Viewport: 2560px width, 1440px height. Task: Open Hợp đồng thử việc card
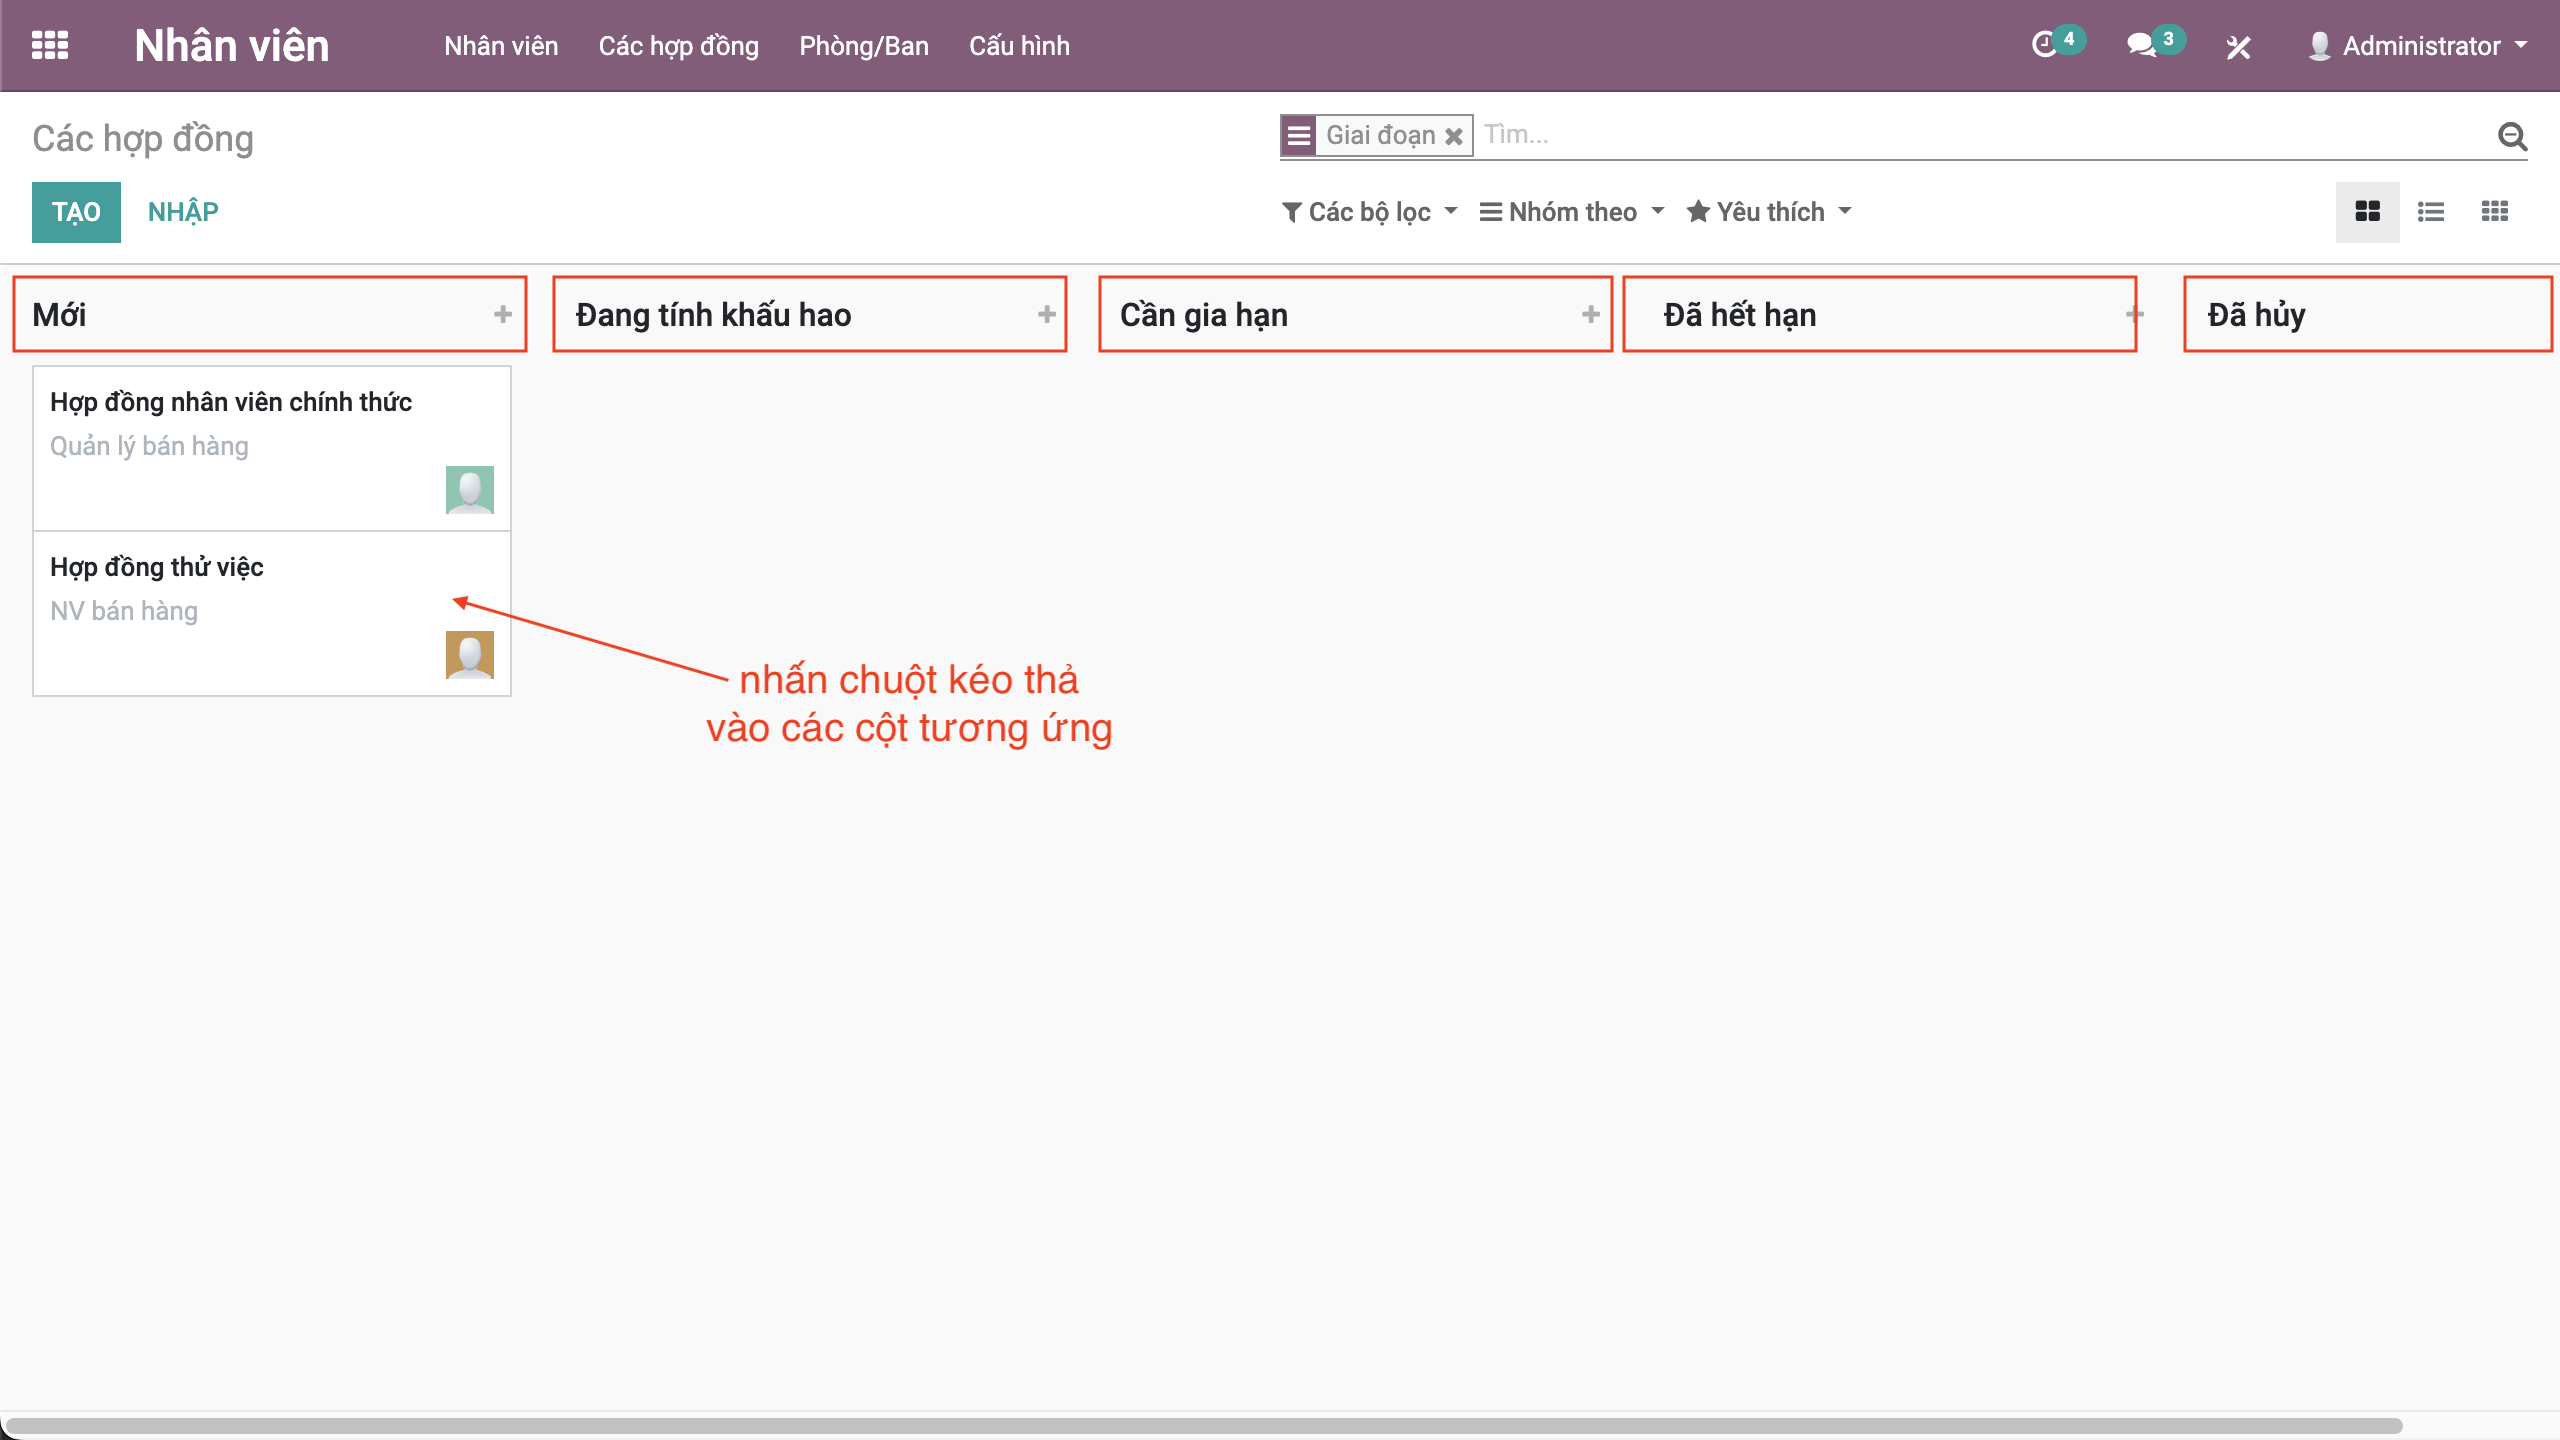[157, 567]
